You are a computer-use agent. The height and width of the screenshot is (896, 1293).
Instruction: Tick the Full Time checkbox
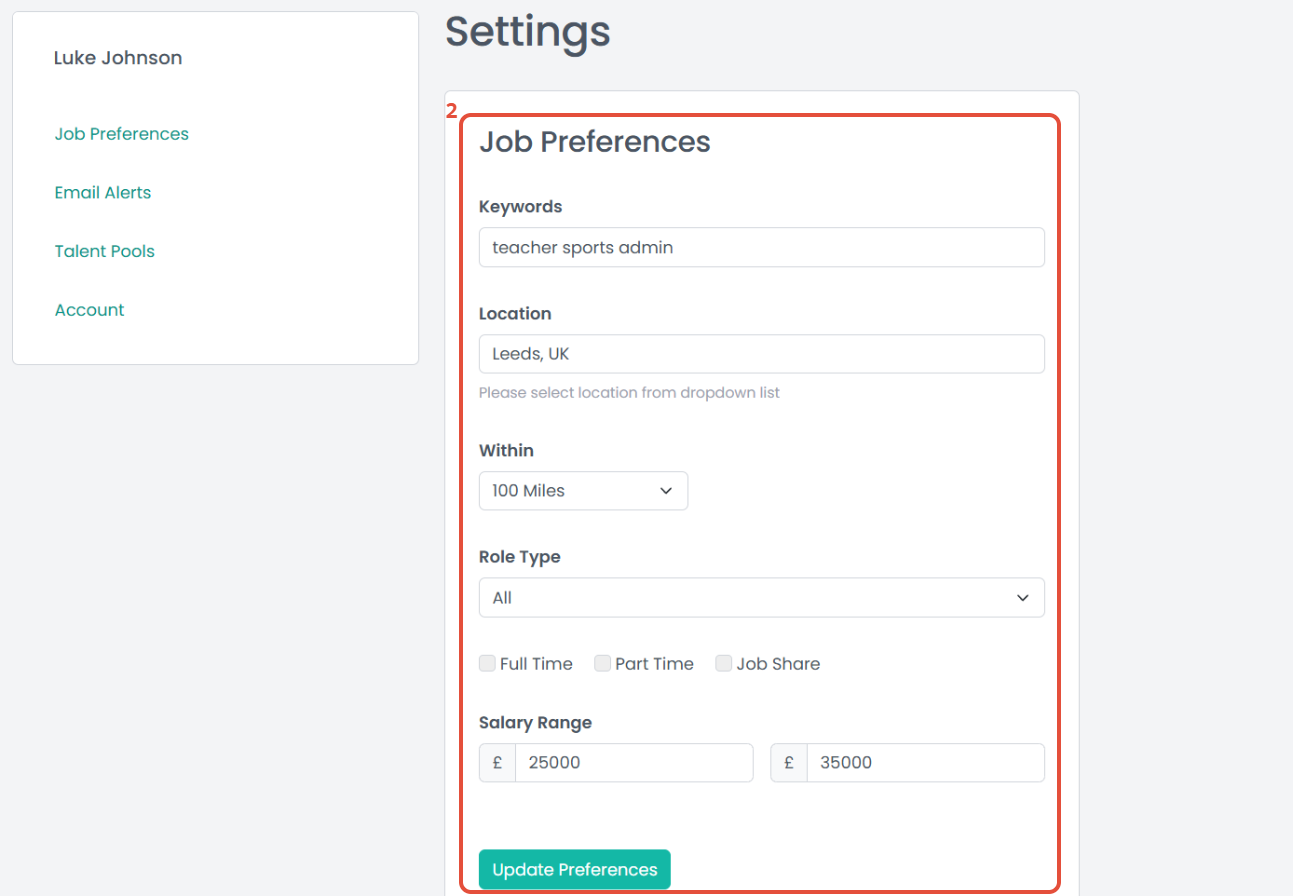pyautogui.click(x=488, y=663)
